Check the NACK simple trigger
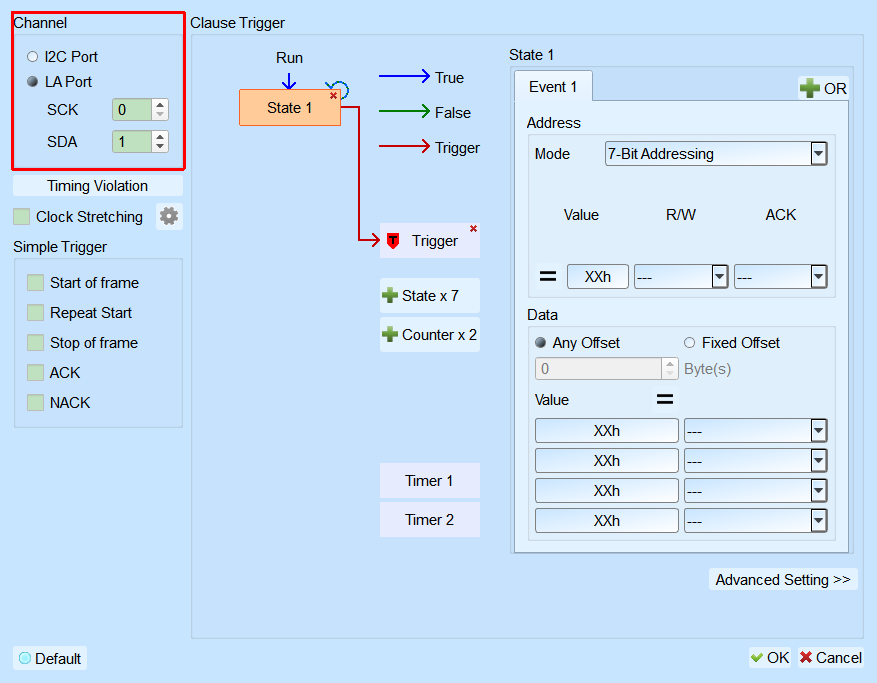Image resolution: width=877 pixels, height=683 pixels. point(35,403)
